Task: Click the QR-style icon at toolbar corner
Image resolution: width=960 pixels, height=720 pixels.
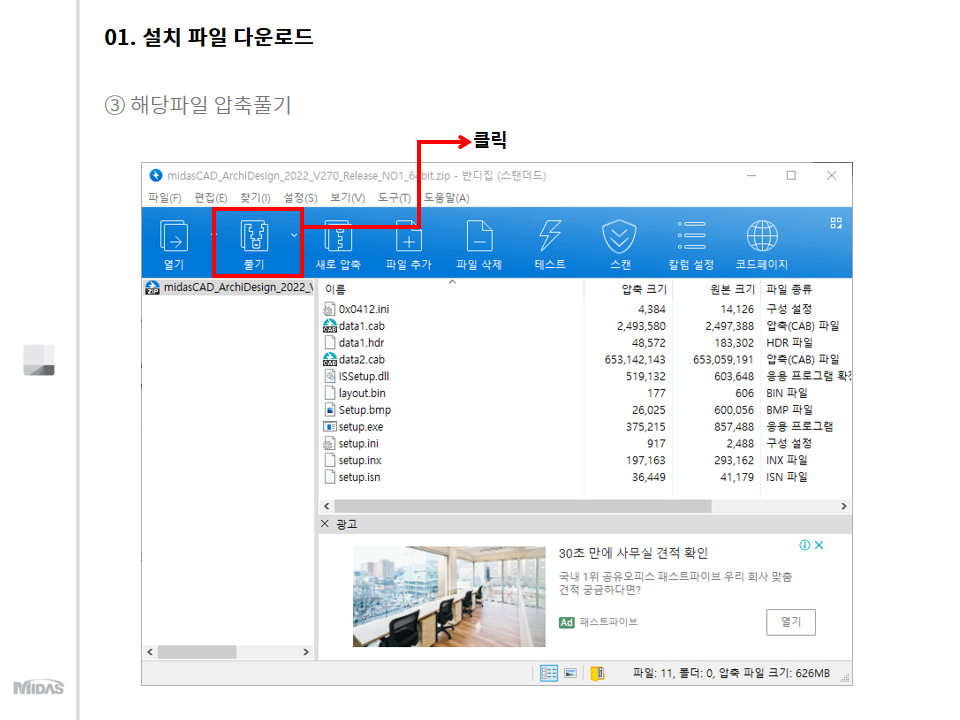Action: 836,223
